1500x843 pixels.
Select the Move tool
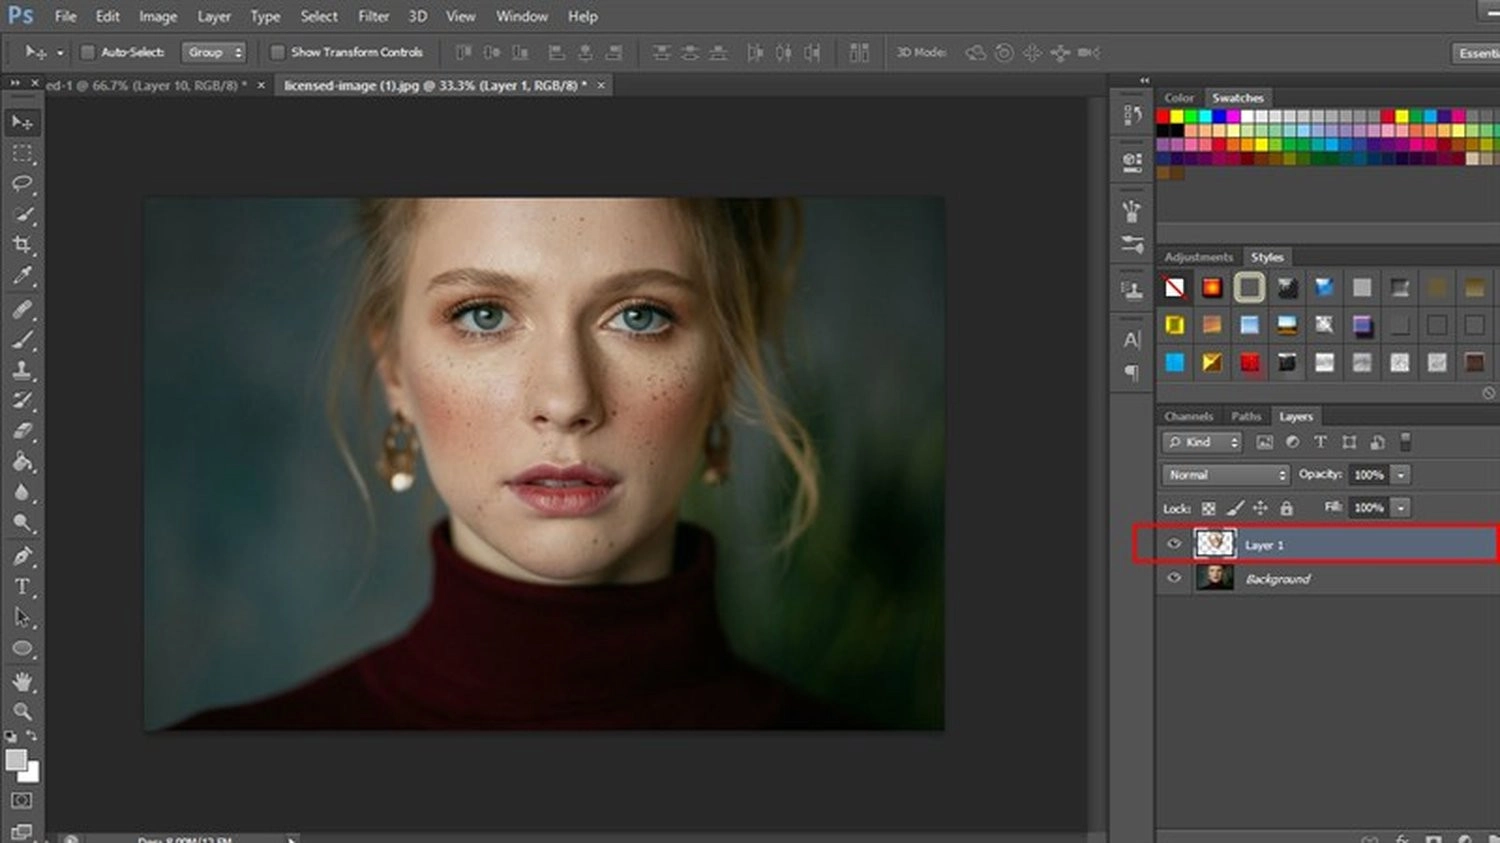coord(22,122)
